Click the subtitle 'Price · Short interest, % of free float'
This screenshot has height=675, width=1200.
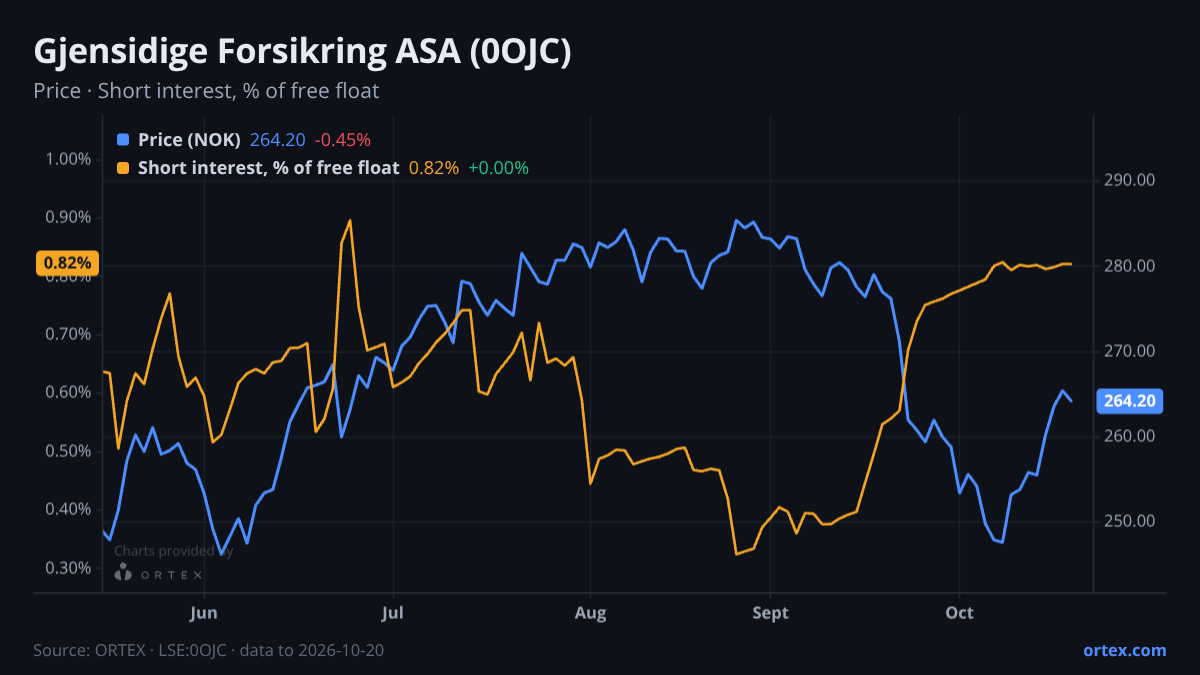(x=206, y=91)
